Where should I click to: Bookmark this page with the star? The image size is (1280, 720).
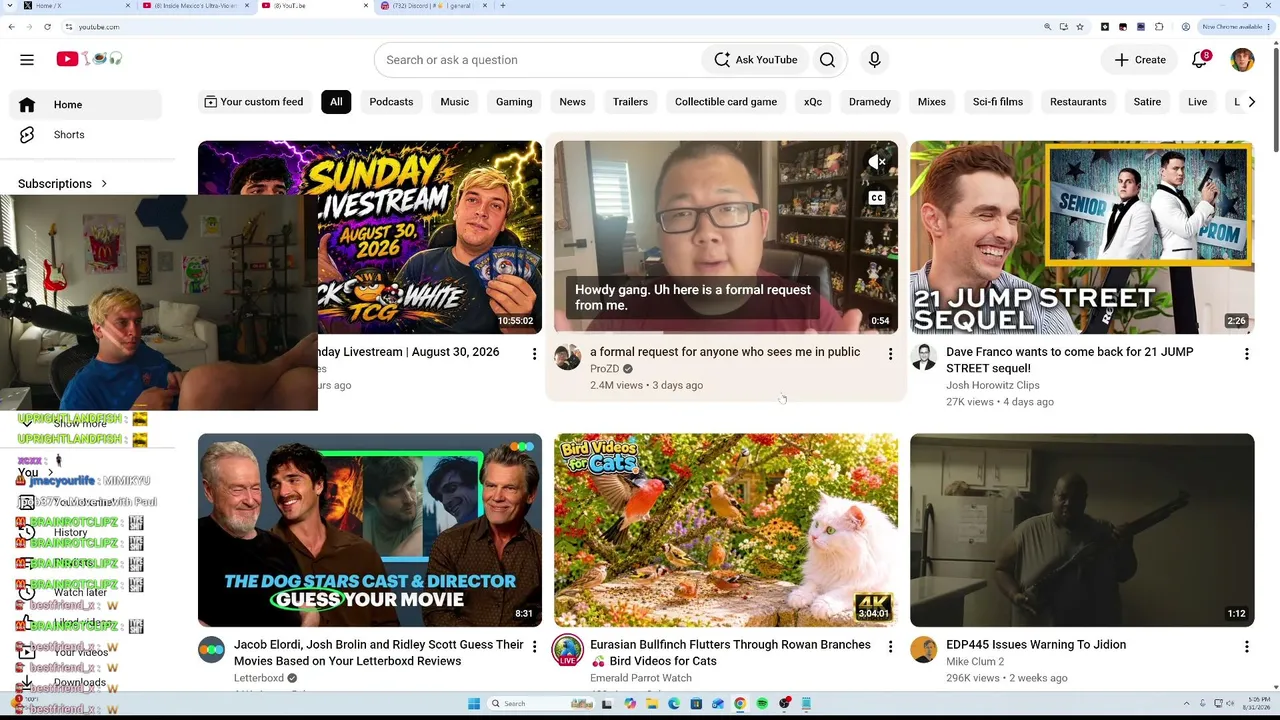pos(1080,27)
